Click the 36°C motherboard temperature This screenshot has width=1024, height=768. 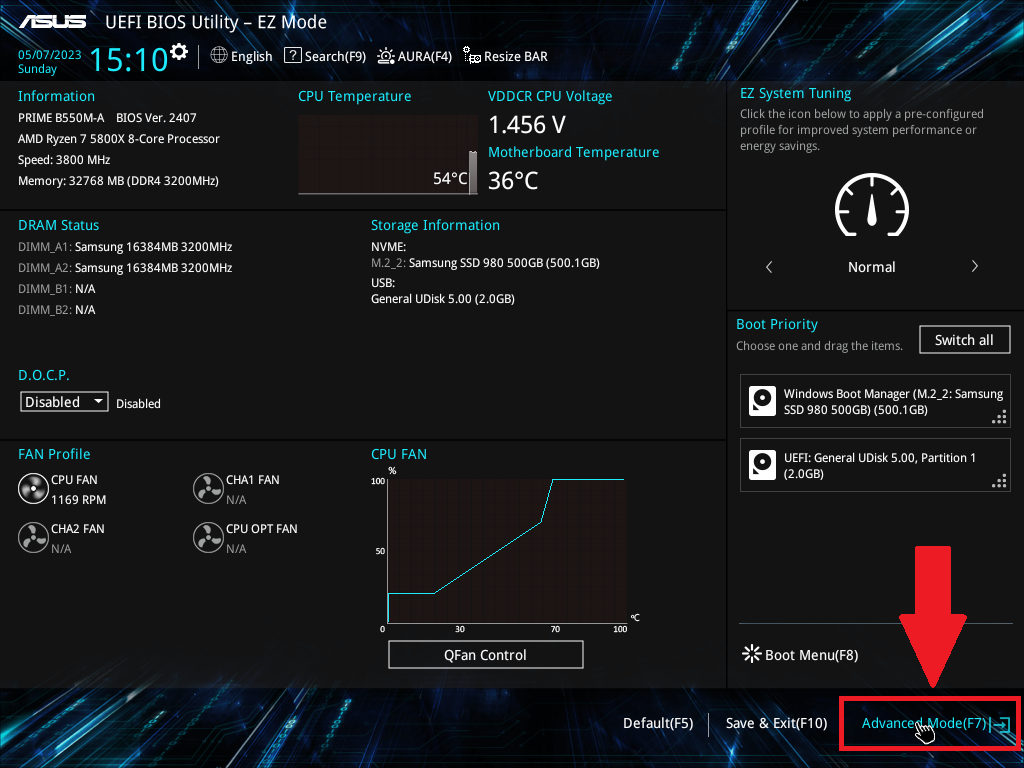point(513,180)
